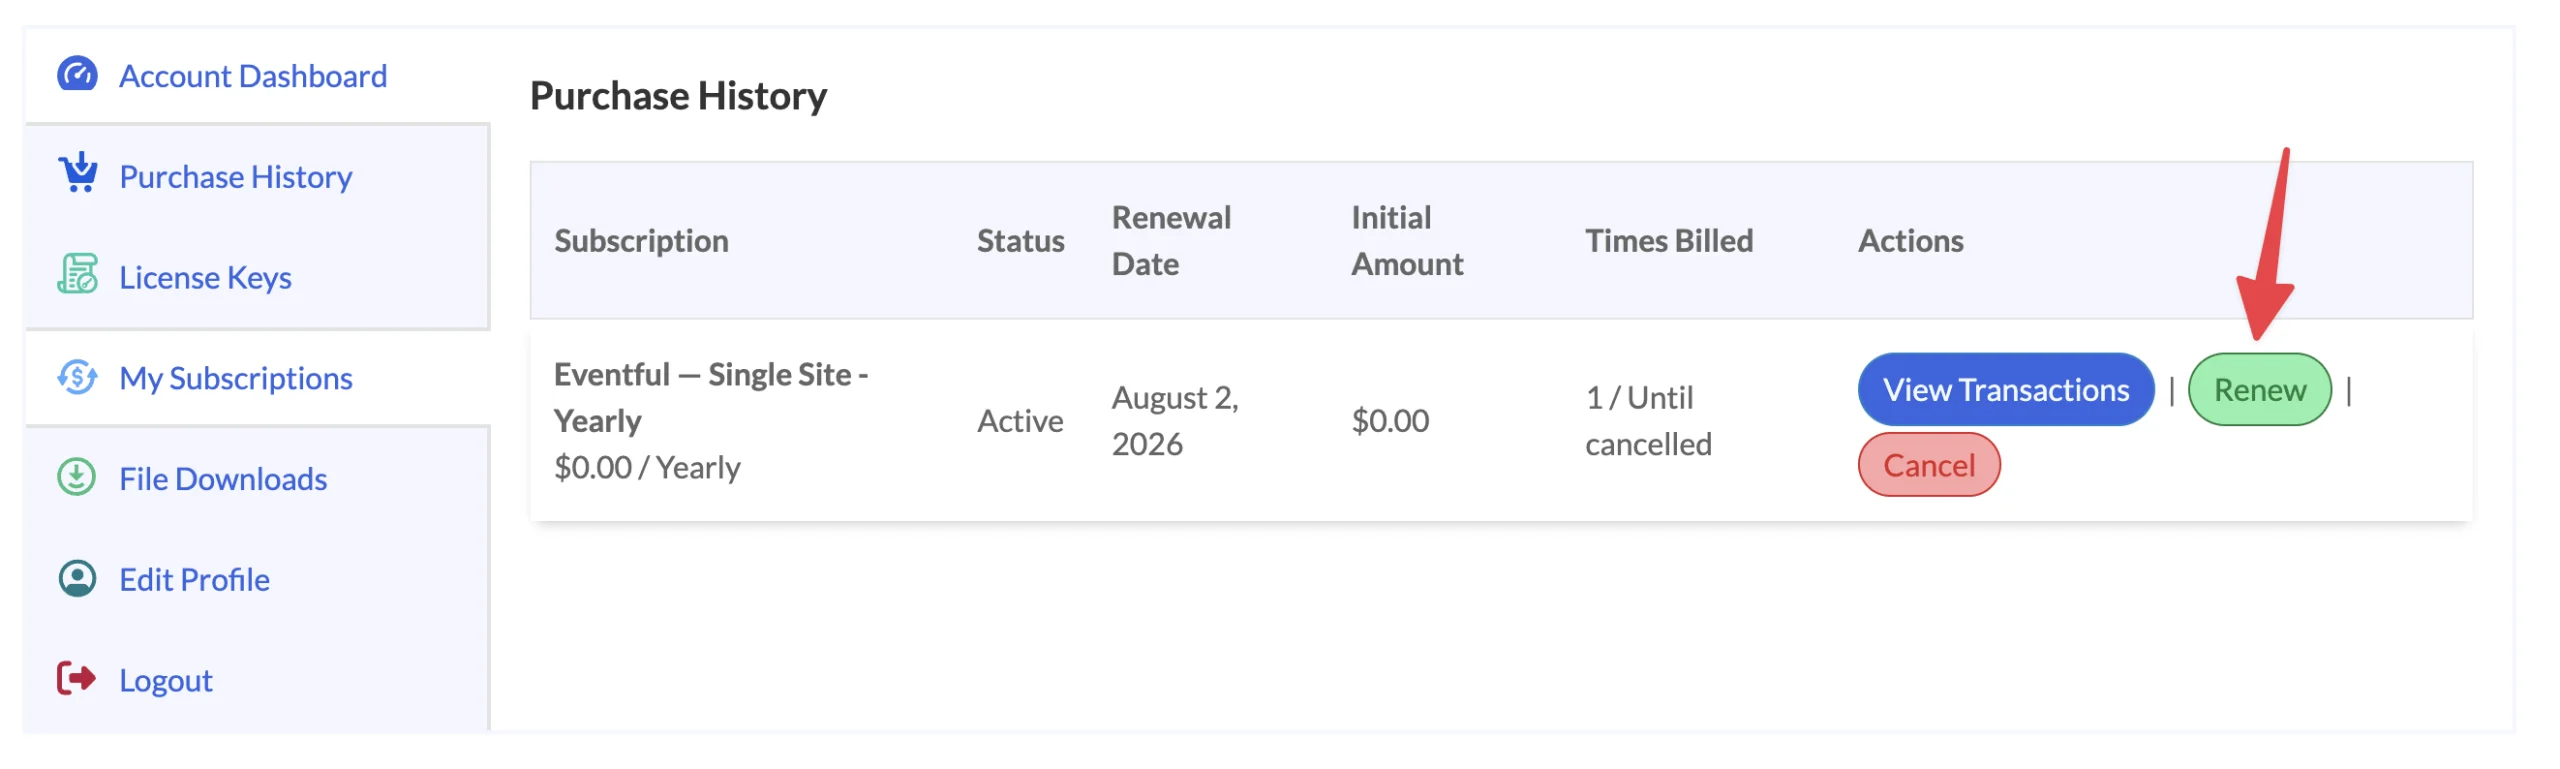Click the View Transactions button
Screen dimensions: 2560x769
2005,389
